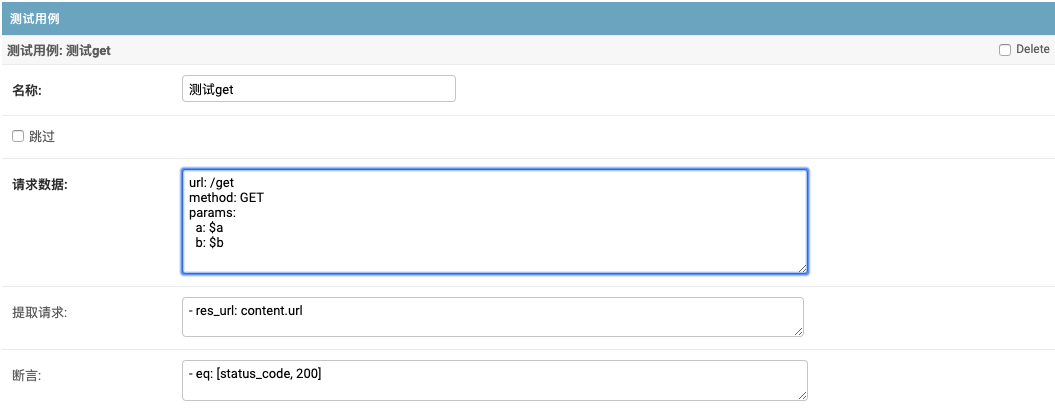Click the Delete label text
Image resolution: width=1055 pixels, height=412 pixels.
pyautogui.click(x=1032, y=50)
